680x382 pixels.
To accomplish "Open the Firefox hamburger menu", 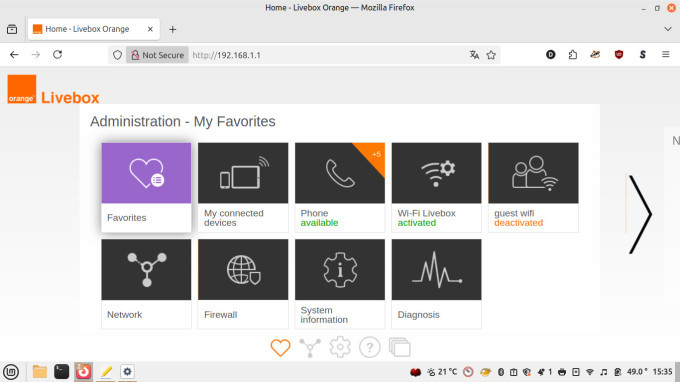I will (x=666, y=55).
